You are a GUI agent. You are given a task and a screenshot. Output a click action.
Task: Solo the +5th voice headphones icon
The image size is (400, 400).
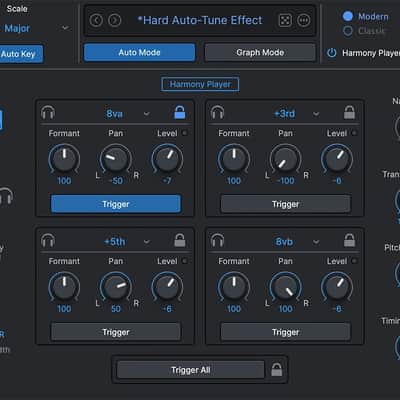48,240
